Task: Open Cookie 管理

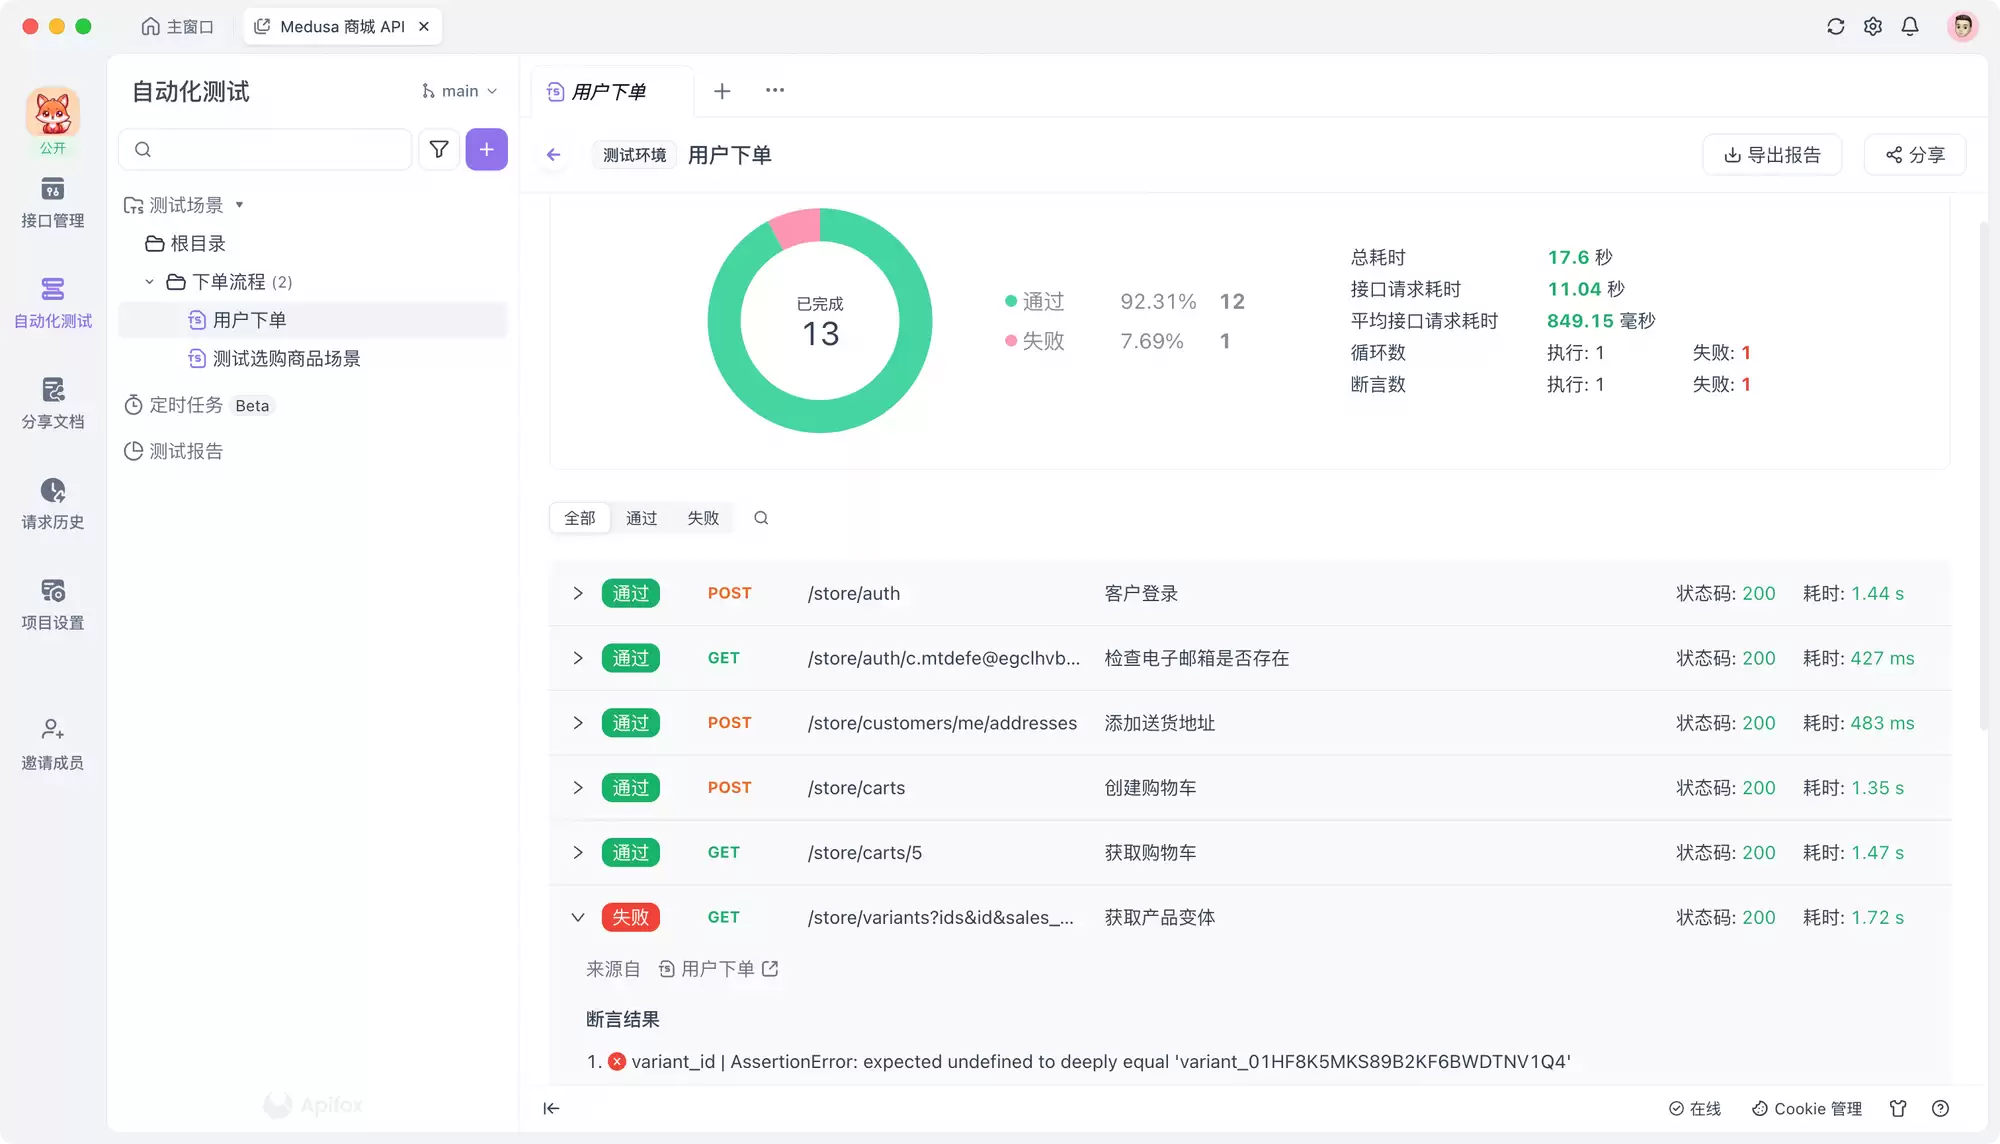Action: tap(1807, 1108)
